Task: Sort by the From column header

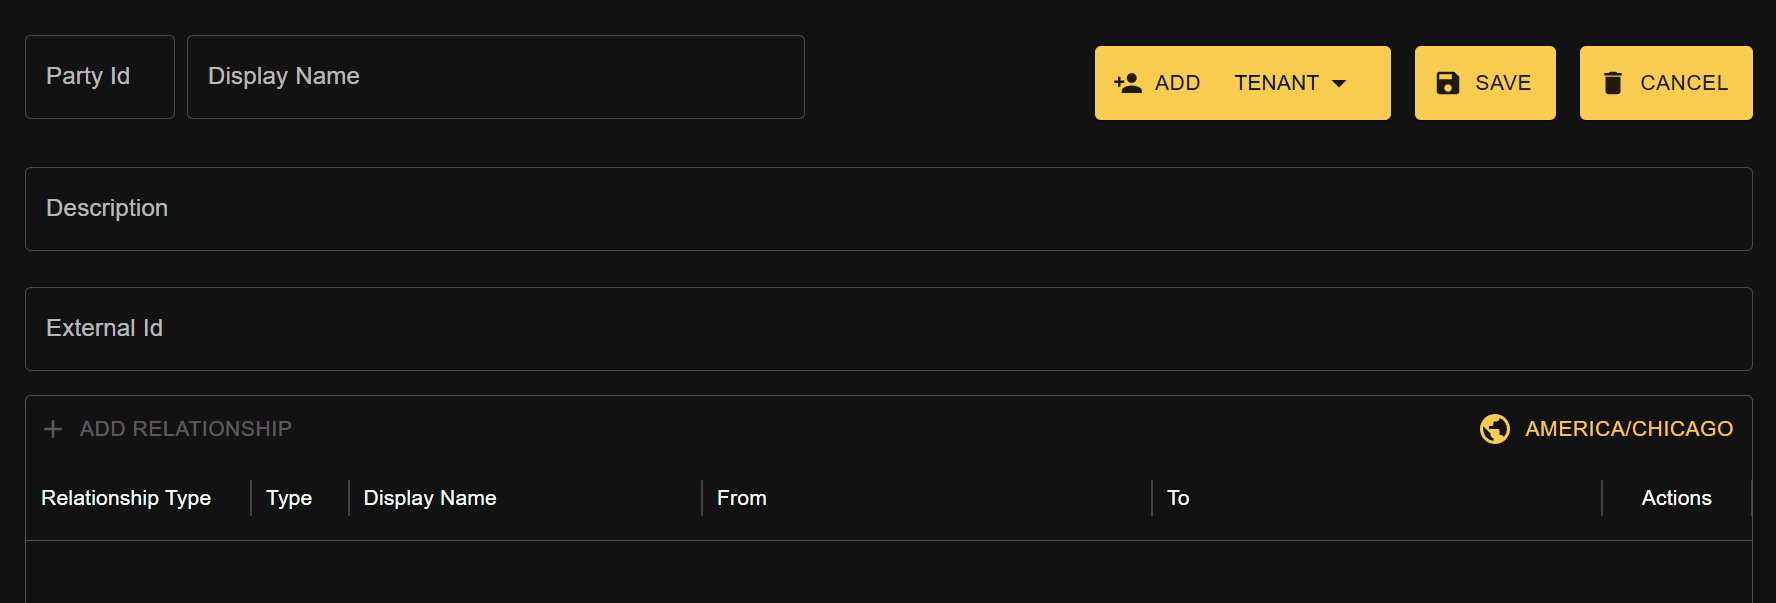Action: pyautogui.click(x=742, y=498)
